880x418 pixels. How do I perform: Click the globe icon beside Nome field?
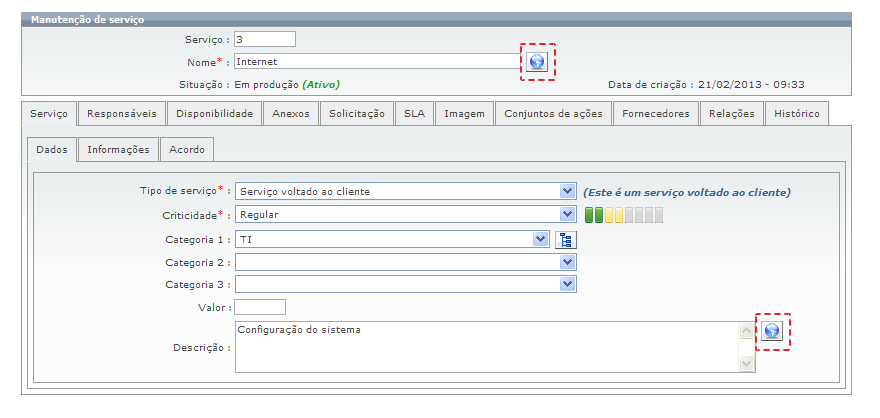tap(537, 62)
